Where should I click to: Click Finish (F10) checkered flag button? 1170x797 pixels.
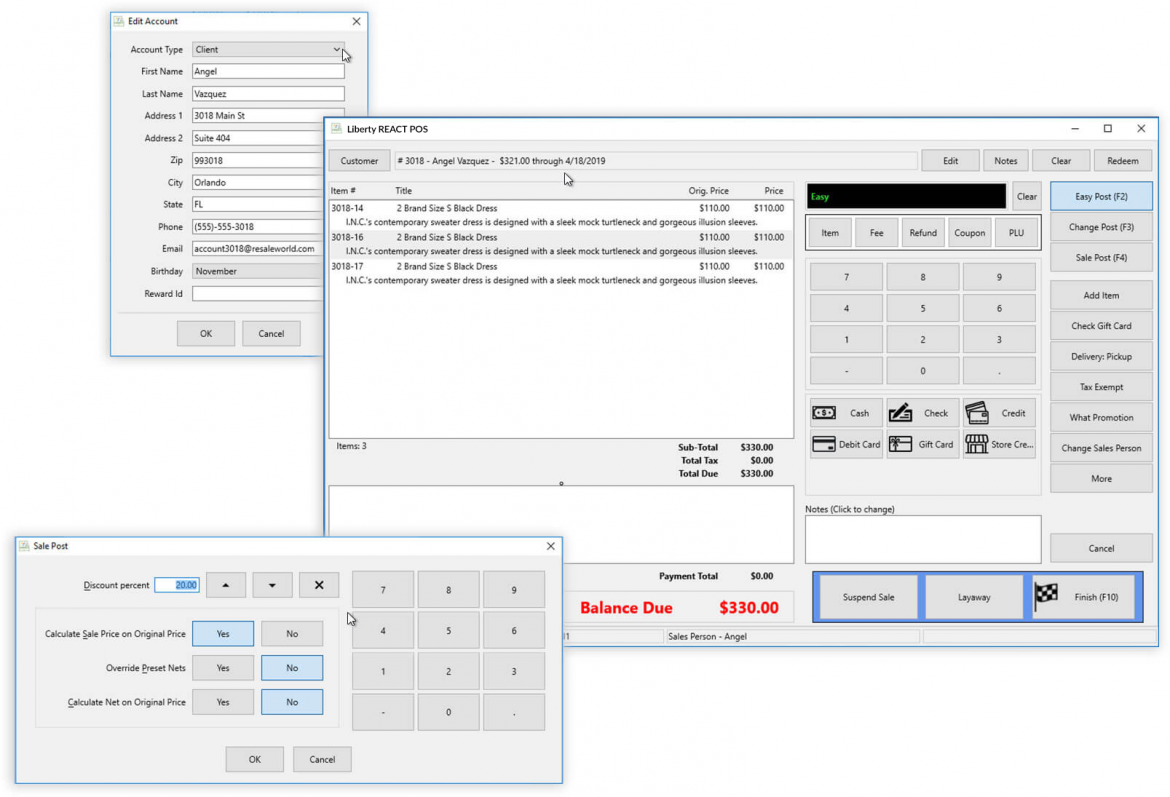tap(1086, 597)
